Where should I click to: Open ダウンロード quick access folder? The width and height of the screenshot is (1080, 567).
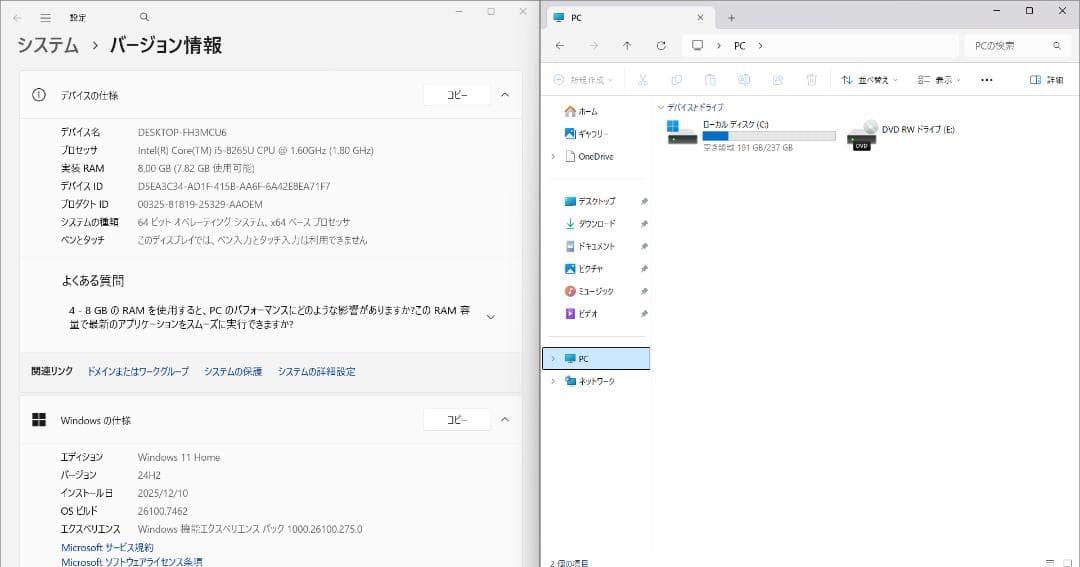(590, 224)
